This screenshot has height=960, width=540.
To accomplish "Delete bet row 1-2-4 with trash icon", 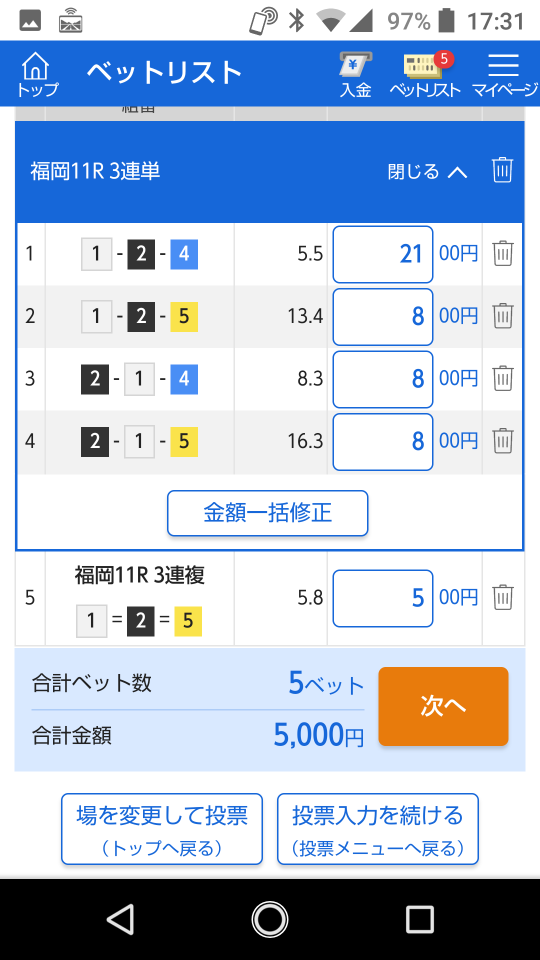I will pyautogui.click(x=503, y=253).
